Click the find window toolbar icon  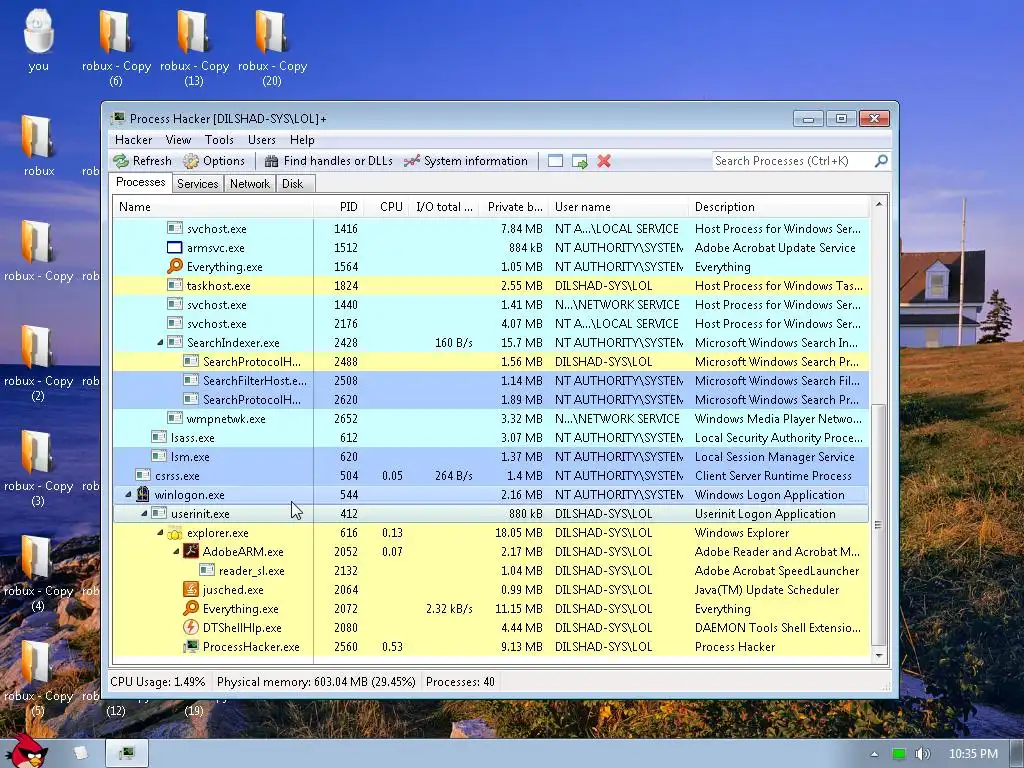pyautogui.click(x=555, y=161)
